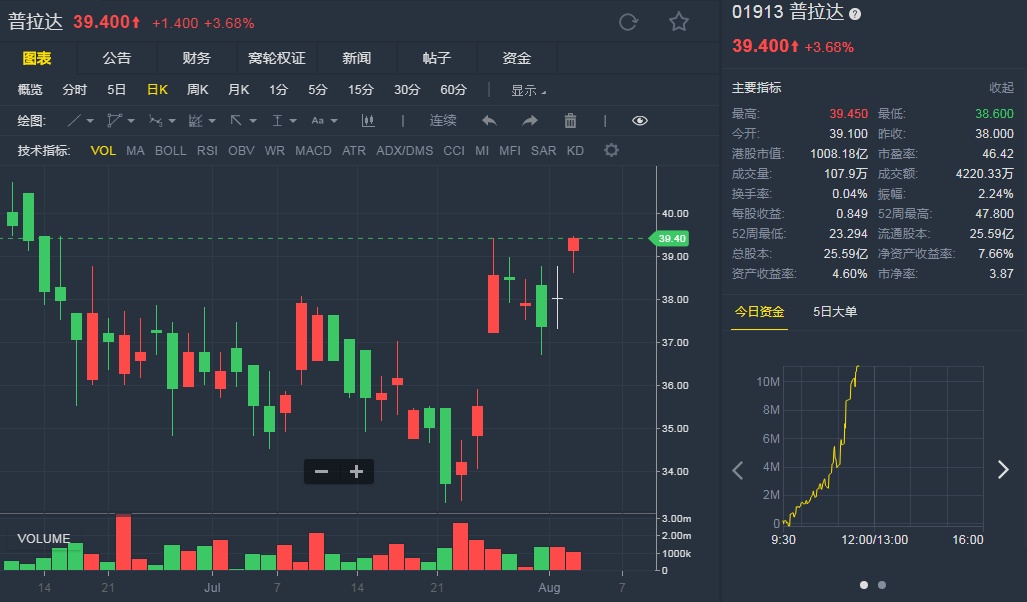Click the undo arrow in drawing toolbar
The image size is (1027, 602).
(489, 121)
